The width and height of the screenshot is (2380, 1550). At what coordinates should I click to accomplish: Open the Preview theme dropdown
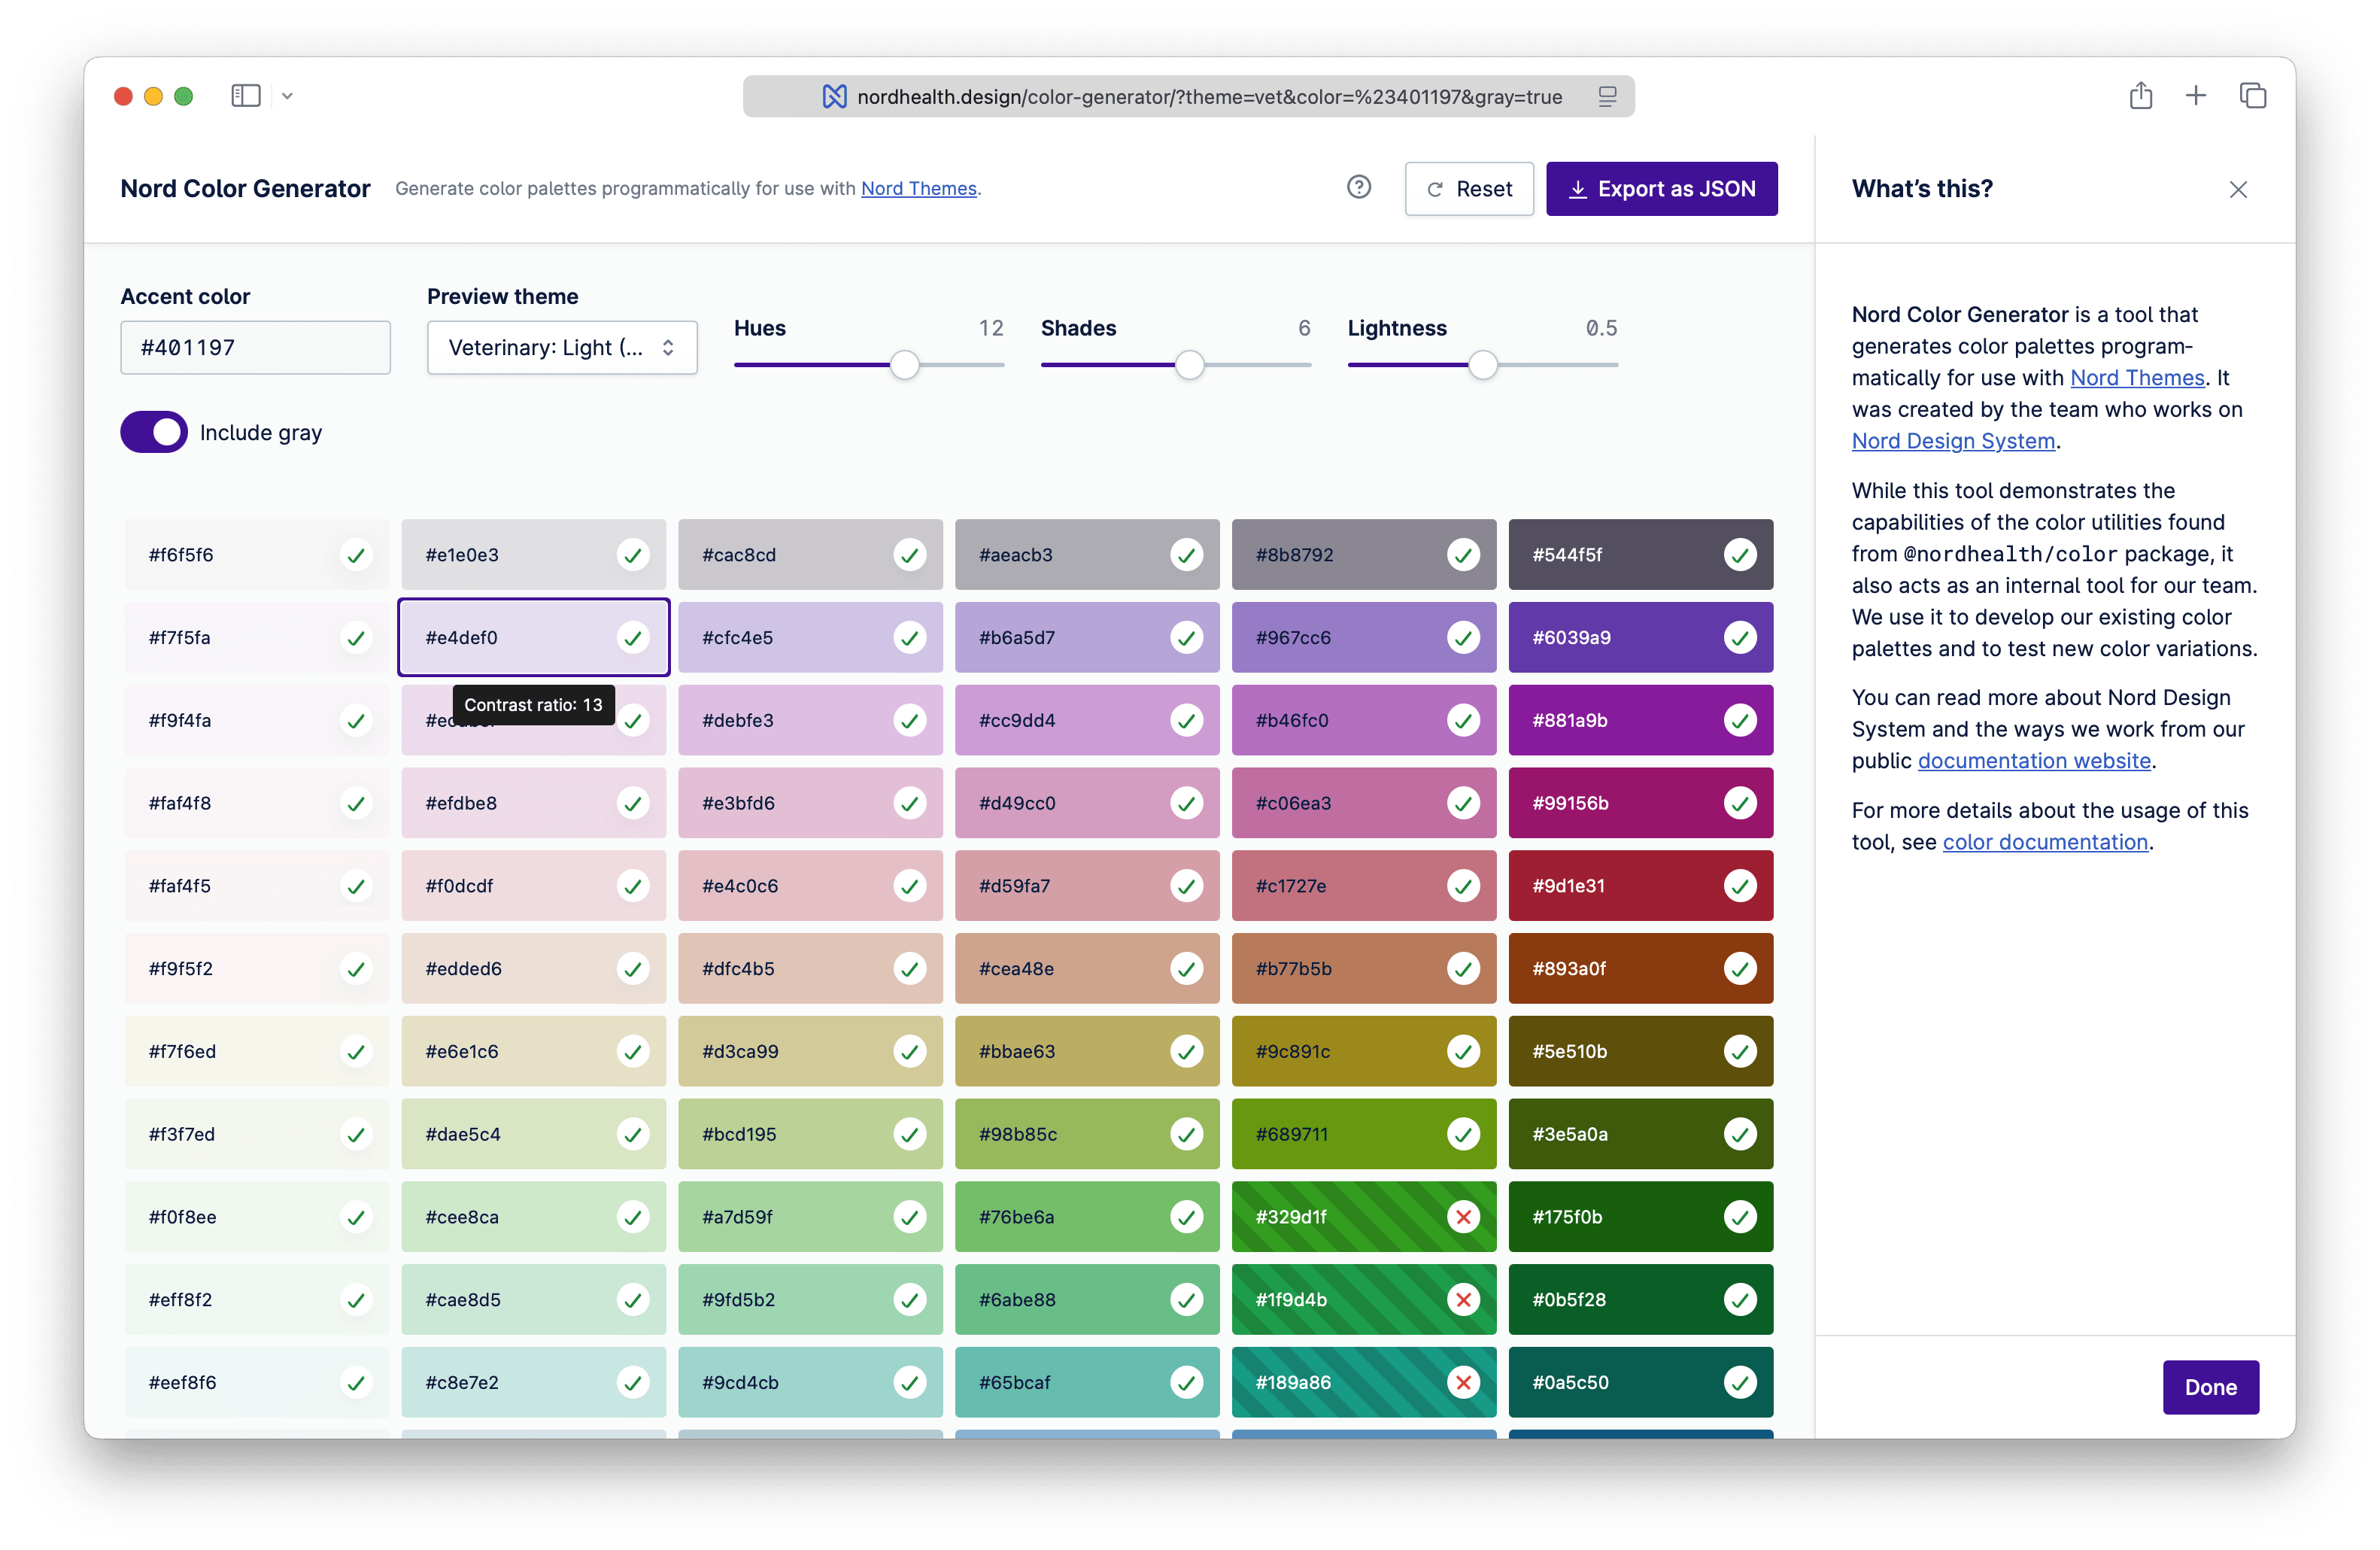[x=562, y=347]
